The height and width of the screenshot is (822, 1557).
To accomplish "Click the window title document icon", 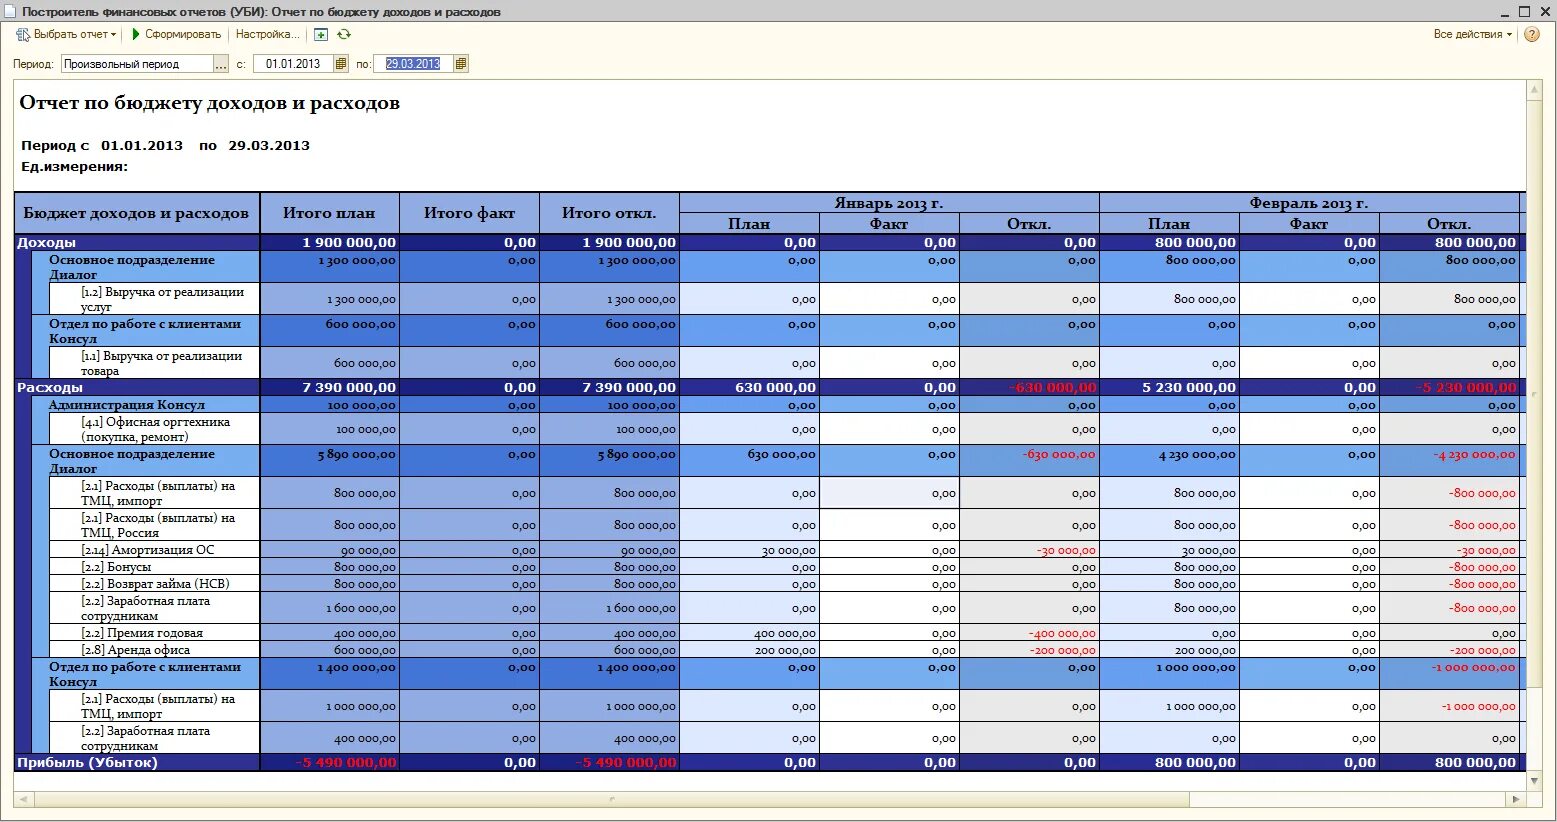I will click(12, 12).
